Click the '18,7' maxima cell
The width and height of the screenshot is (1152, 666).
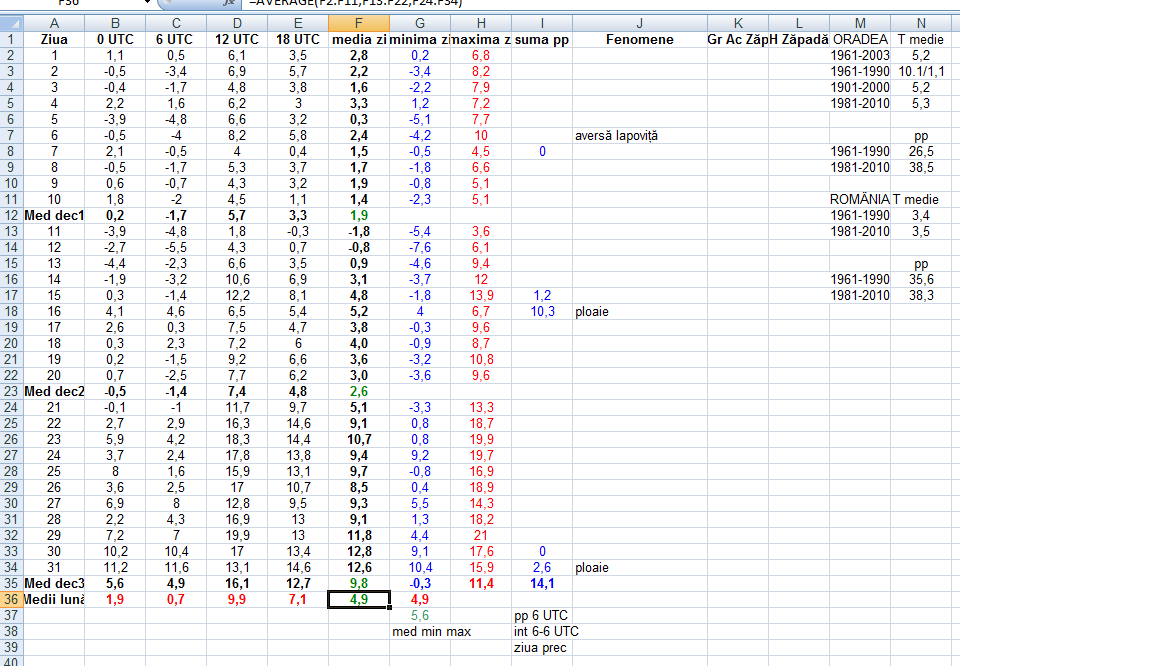[480, 423]
